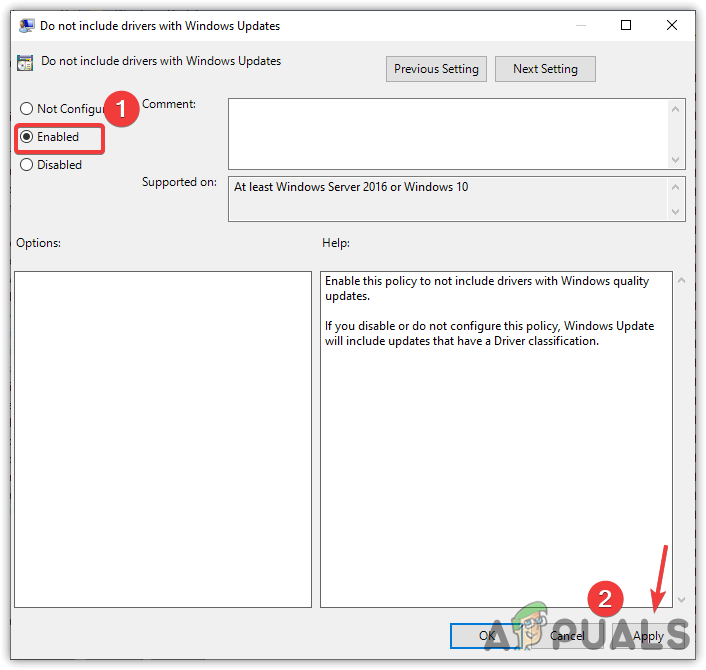Click the Cancel button
The width and height of the screenshot is (706, 670).
tap(567, 636)
